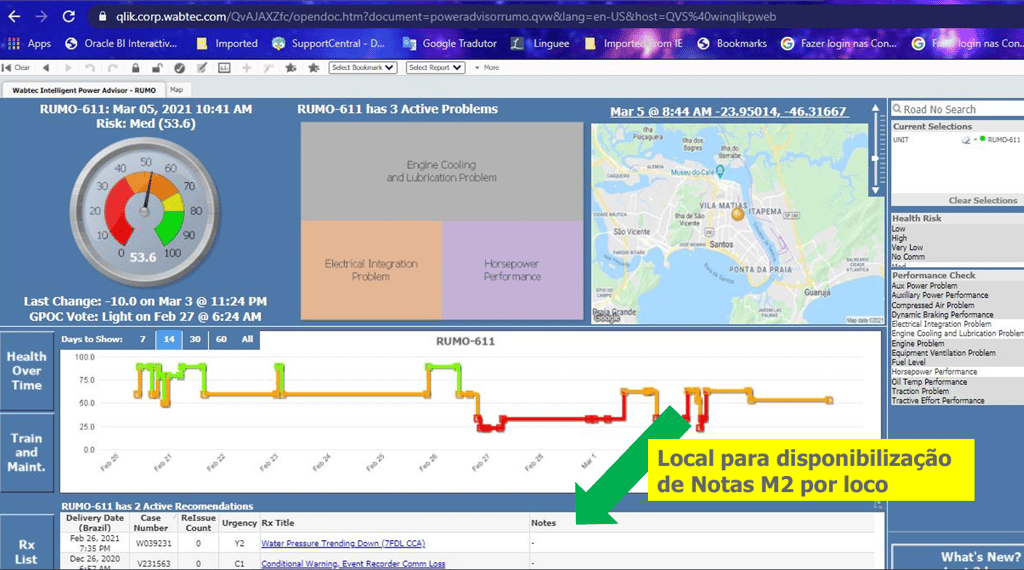Select No Comm in Health Risk list
The width and height of the screenshot is (1024, 570).
908,257
